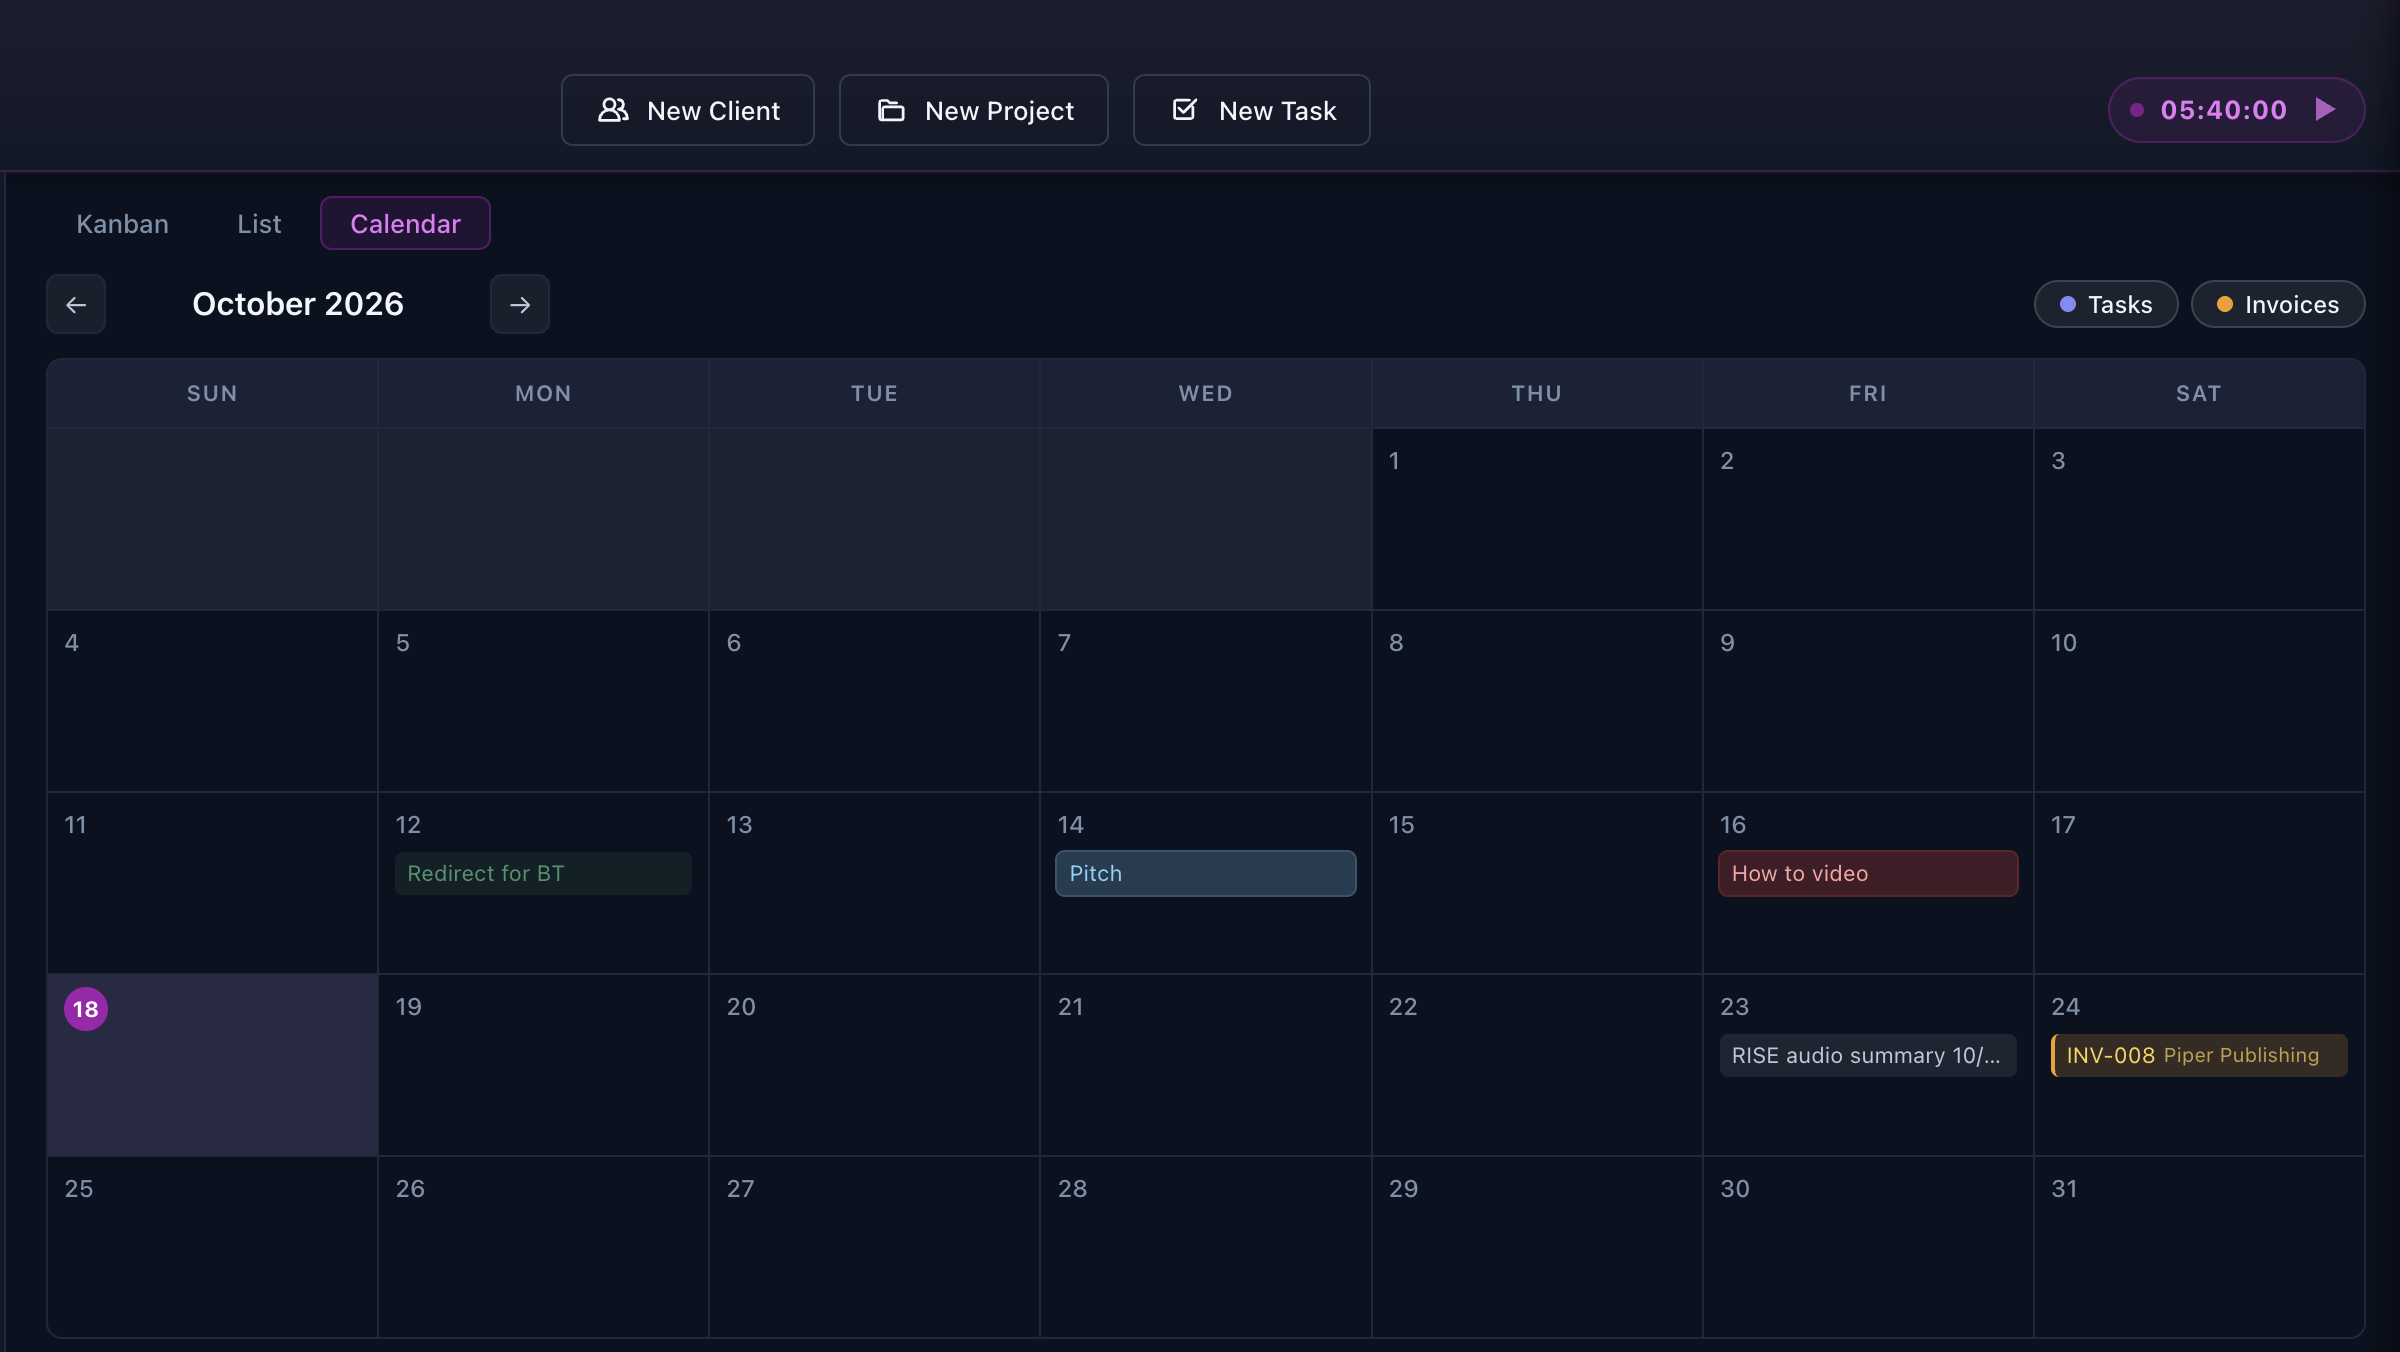Click the New Task button
Screen dimensions: 2400x1352
point(1252,110)
